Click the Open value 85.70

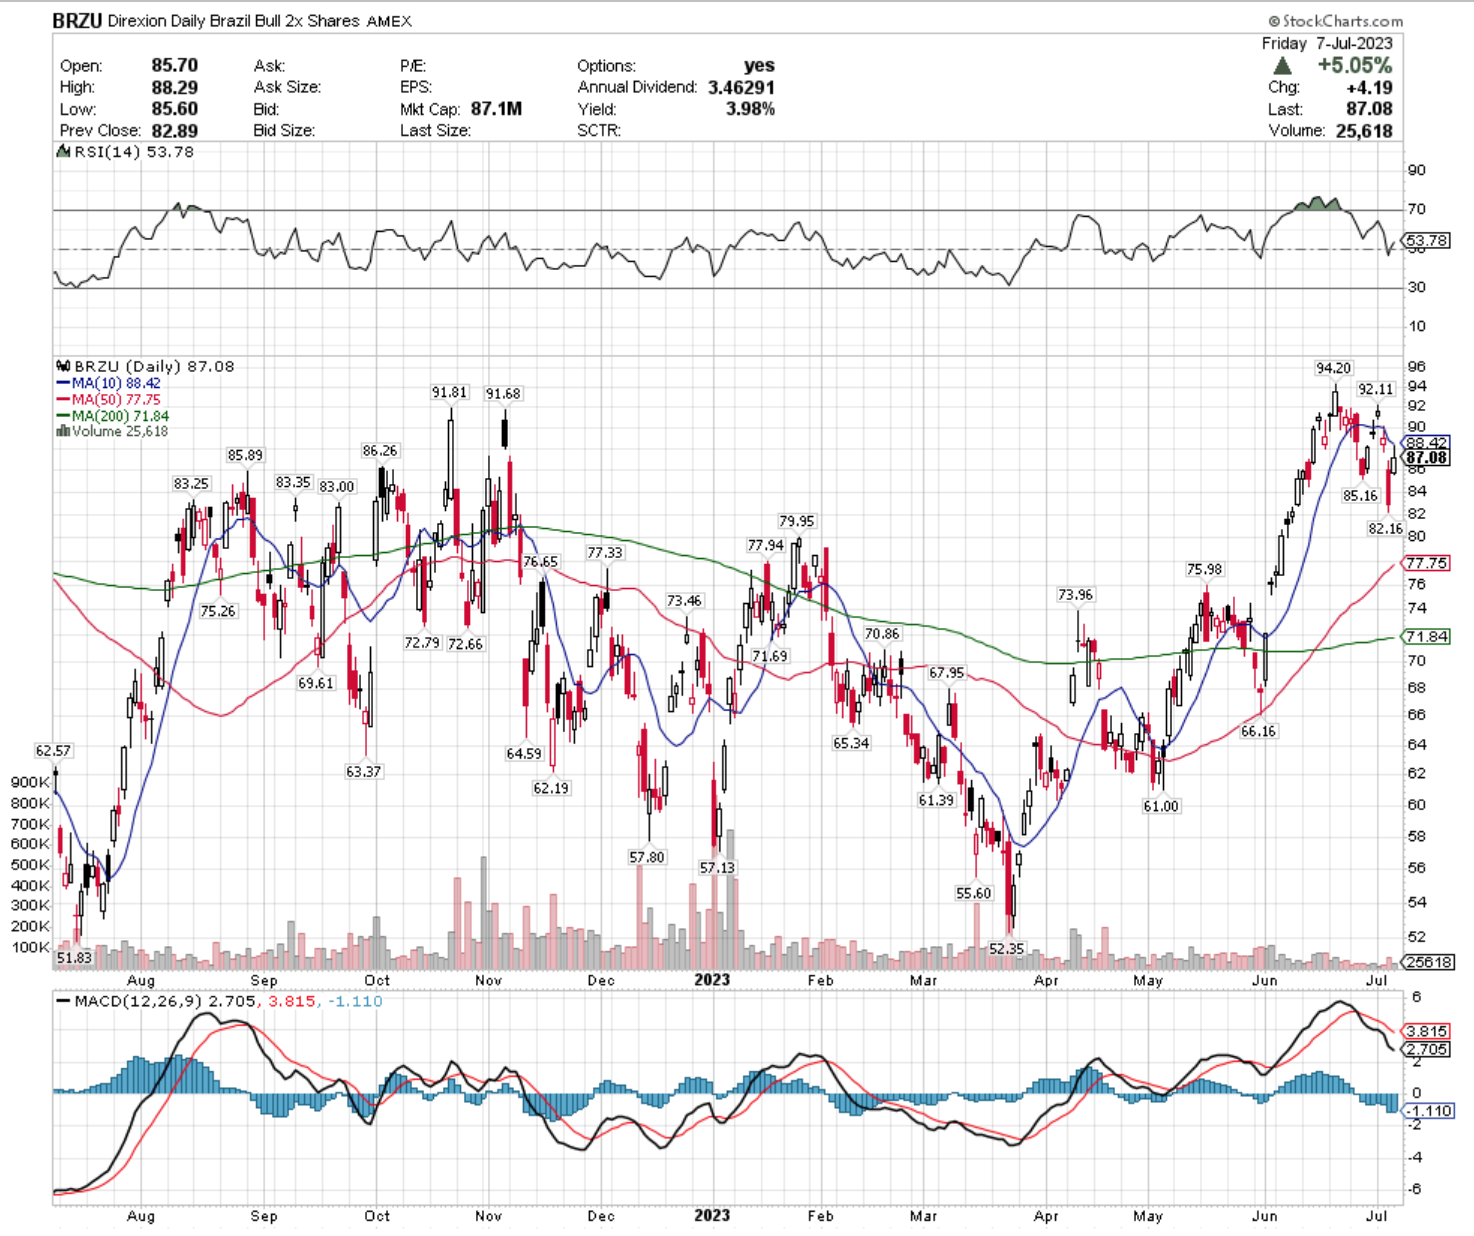[174, 66]
